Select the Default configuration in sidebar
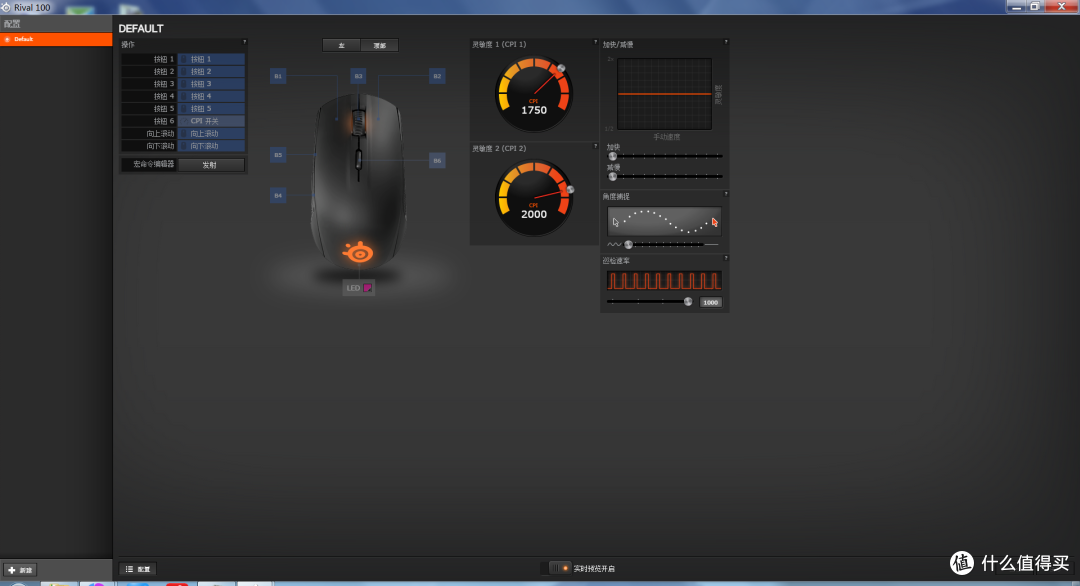This screenshot has height=586, width=1080. coord(56,39)
